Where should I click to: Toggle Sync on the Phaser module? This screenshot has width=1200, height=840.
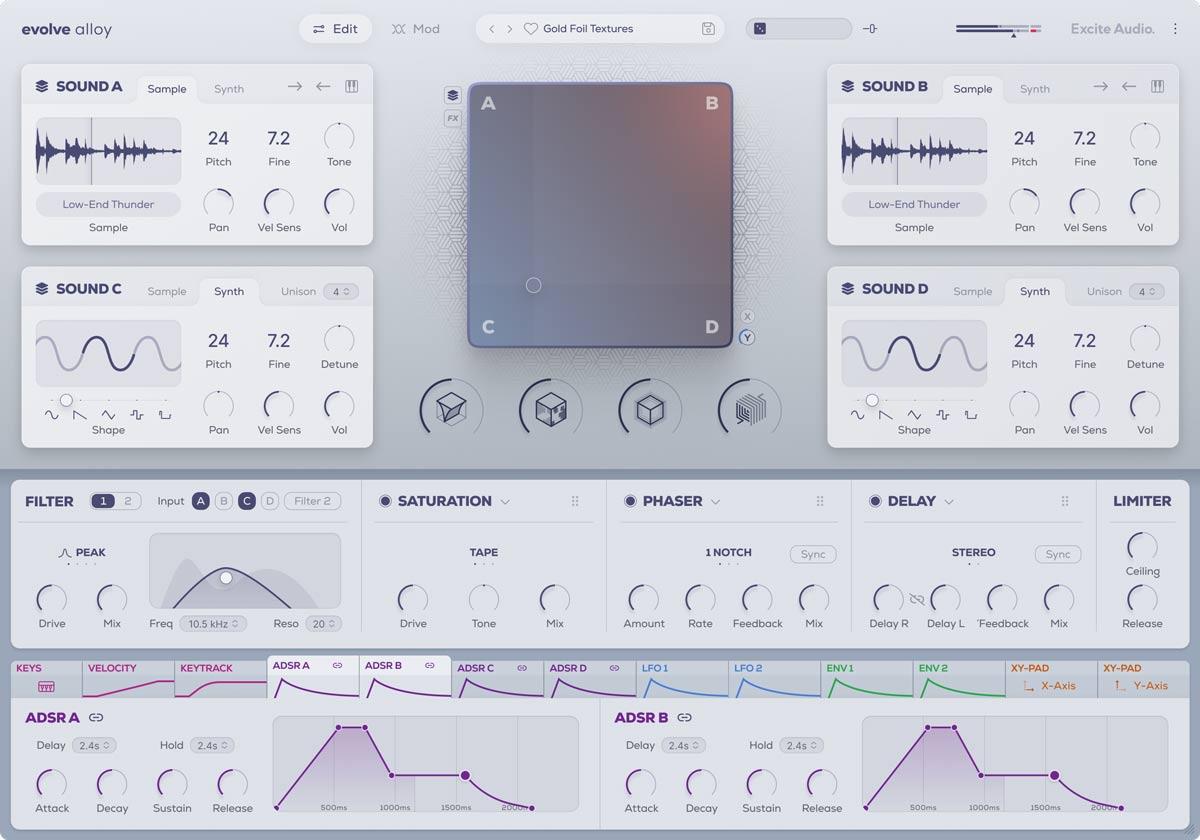(x=813, y=554)
